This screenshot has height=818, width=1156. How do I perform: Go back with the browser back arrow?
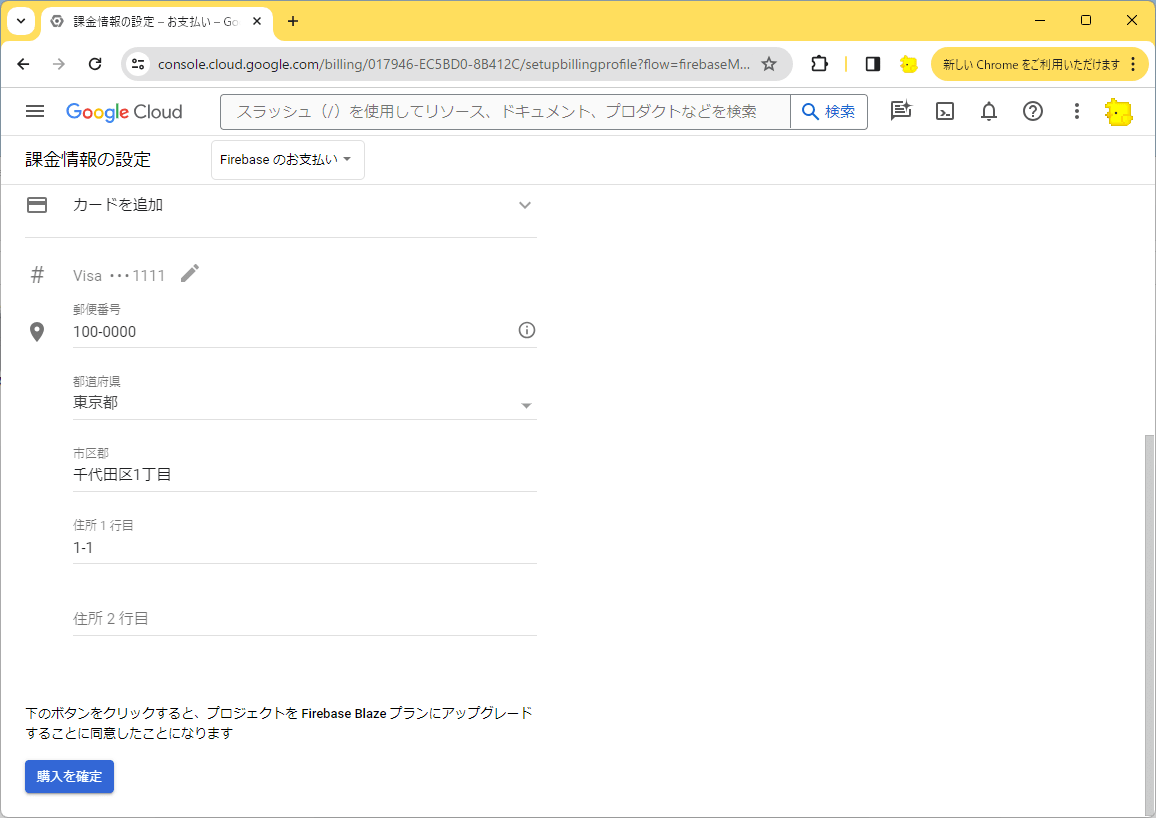tap(24, 64)
